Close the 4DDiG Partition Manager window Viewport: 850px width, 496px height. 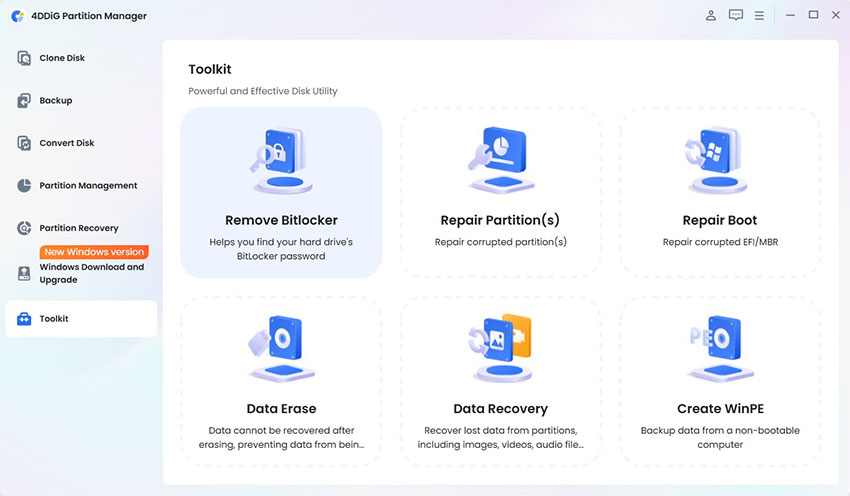point(836,15)
